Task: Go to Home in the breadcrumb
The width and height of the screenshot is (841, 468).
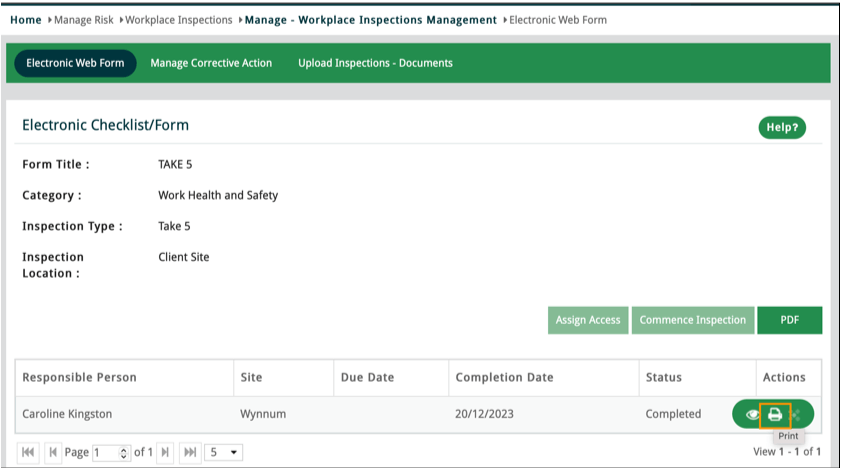Action: click(25, 20)
